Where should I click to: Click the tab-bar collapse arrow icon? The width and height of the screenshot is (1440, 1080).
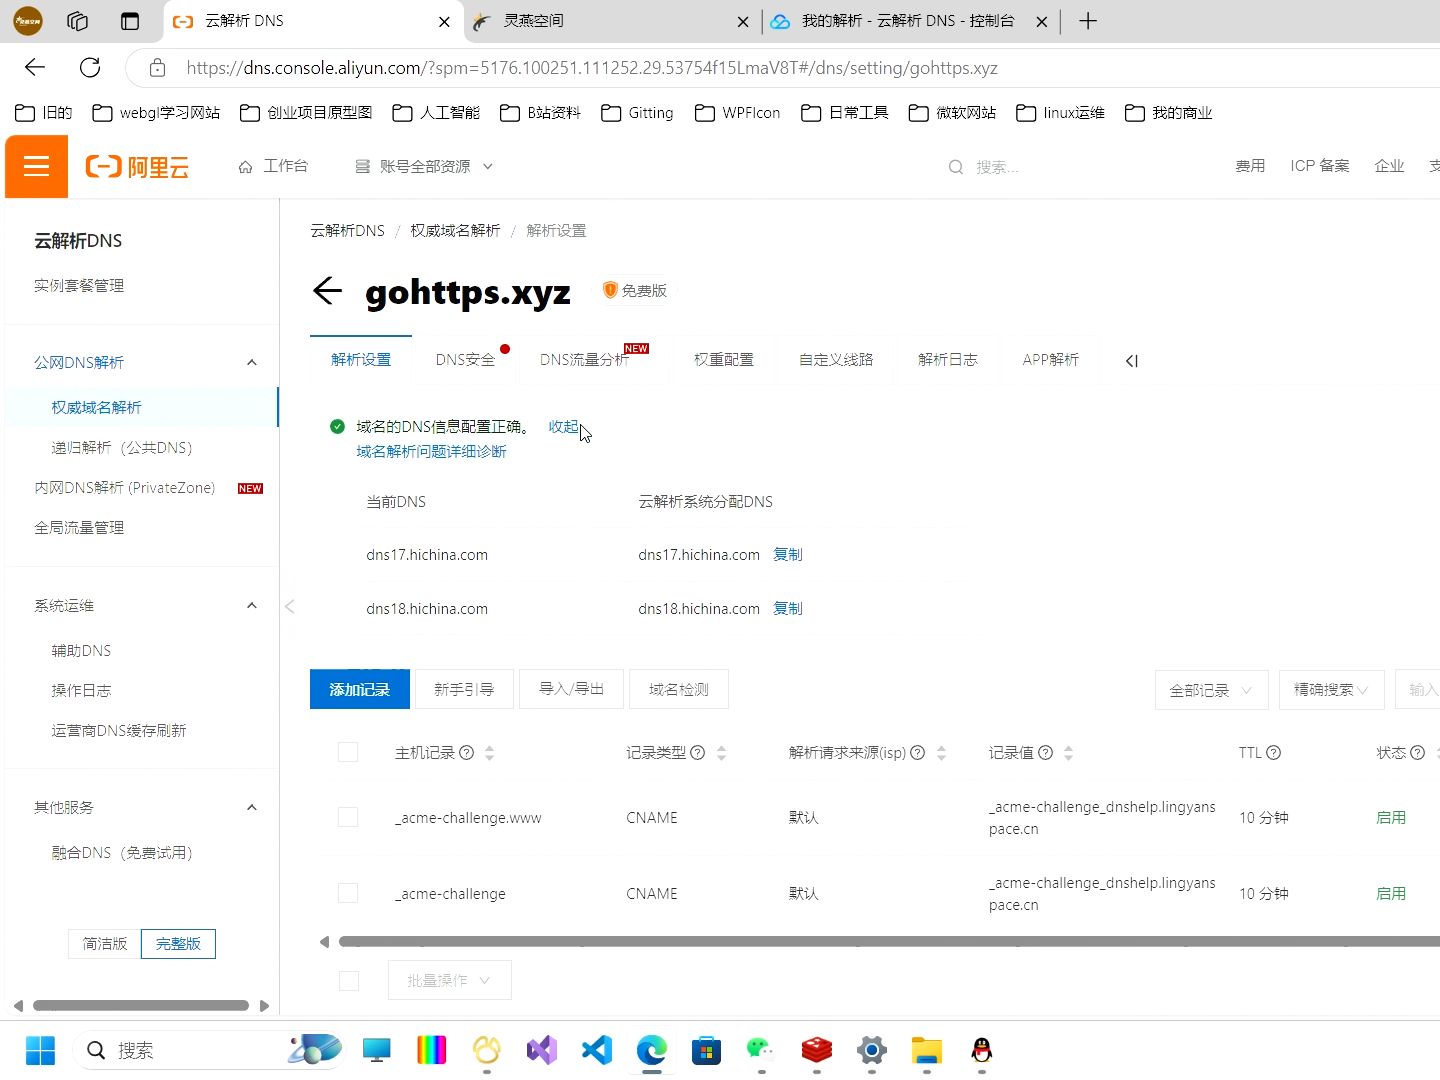[x=1131, y=361]
